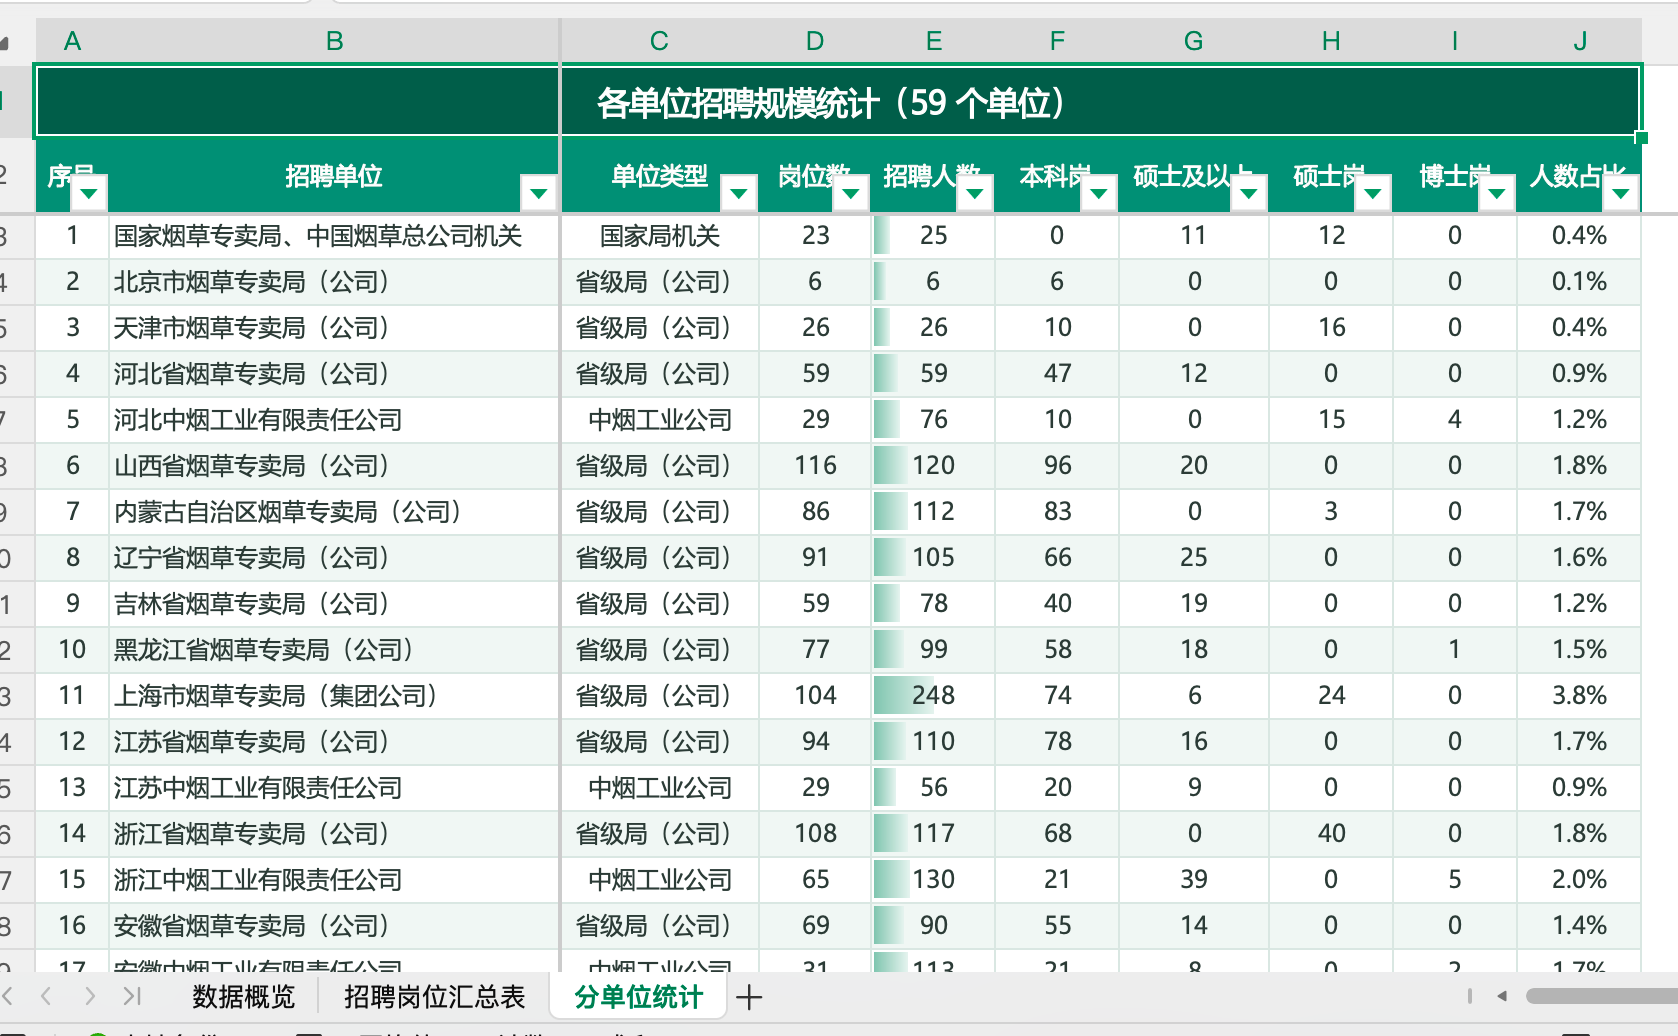Select the title cell 各单位招聘规模统计
Image resolution: width=1678 pixels, height=1036 pixels.
[838, 101]
